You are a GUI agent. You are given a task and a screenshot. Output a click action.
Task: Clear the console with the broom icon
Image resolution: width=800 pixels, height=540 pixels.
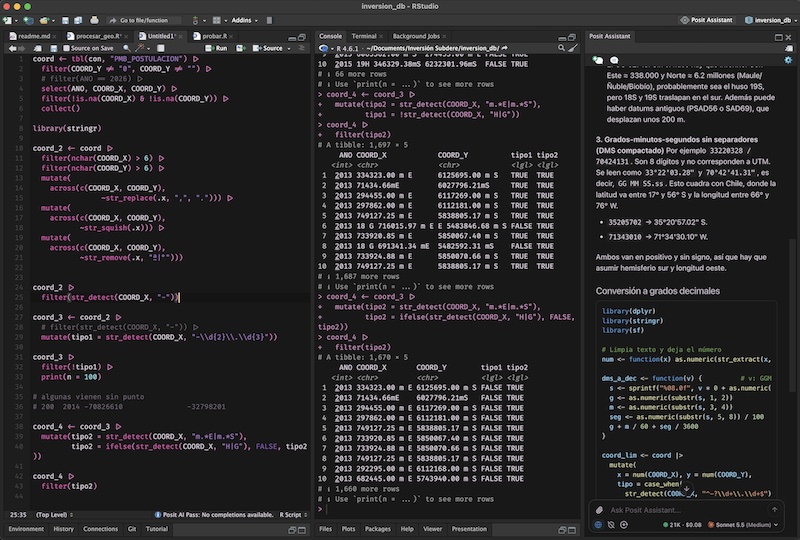[x=573, y=48]
